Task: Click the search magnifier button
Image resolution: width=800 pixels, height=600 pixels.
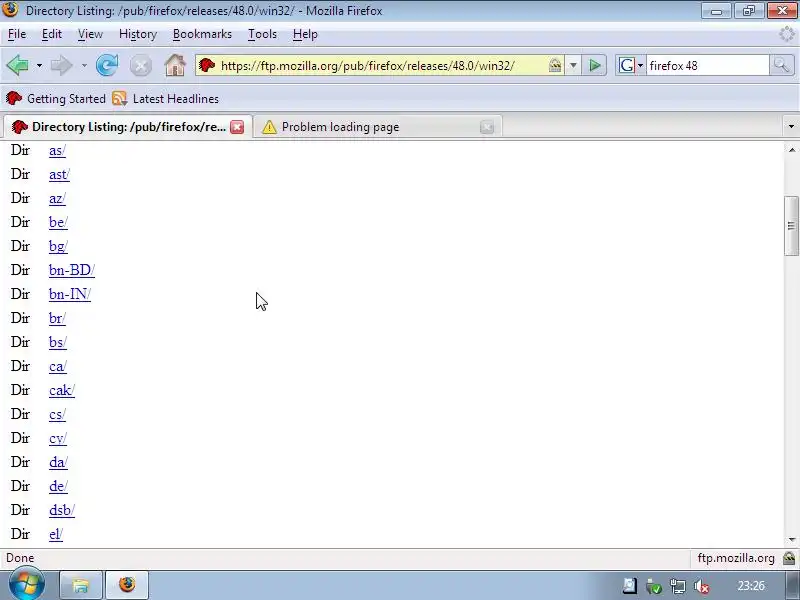Action: (x=781, y=65)
